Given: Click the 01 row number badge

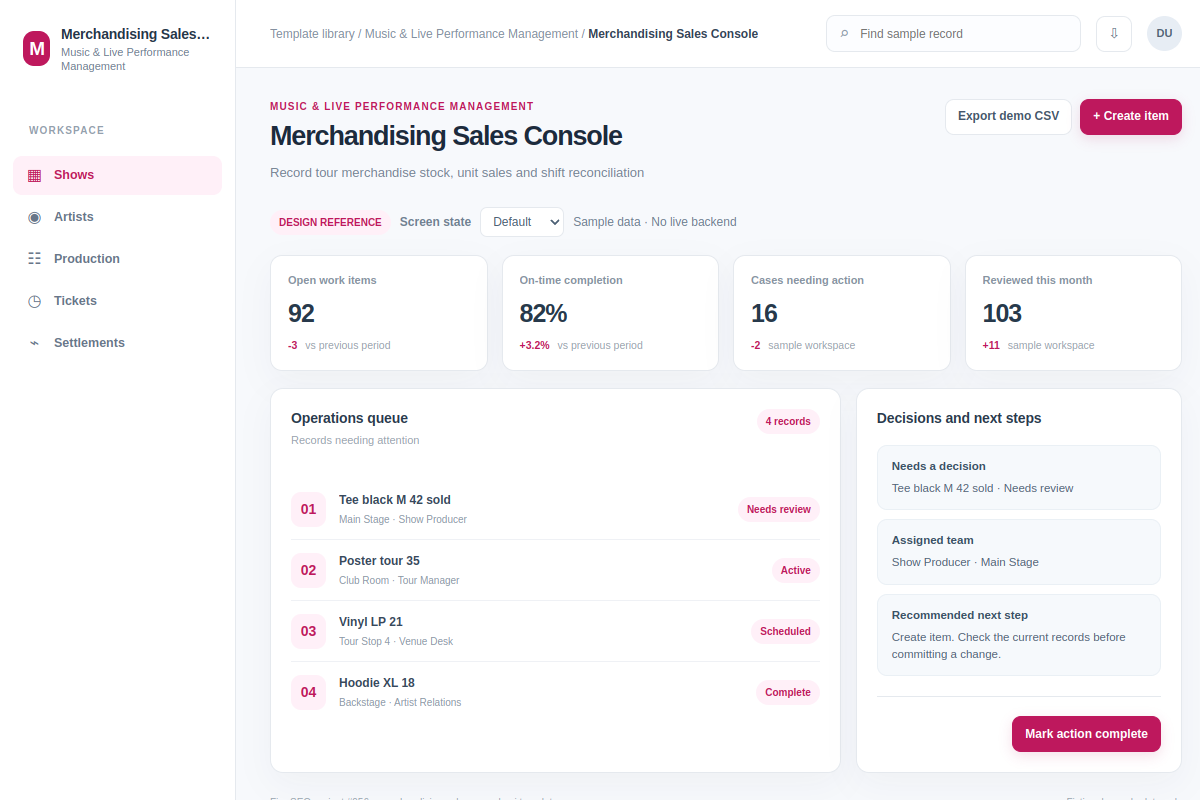Looking at the screenshot, I should (x=308, y=509).
